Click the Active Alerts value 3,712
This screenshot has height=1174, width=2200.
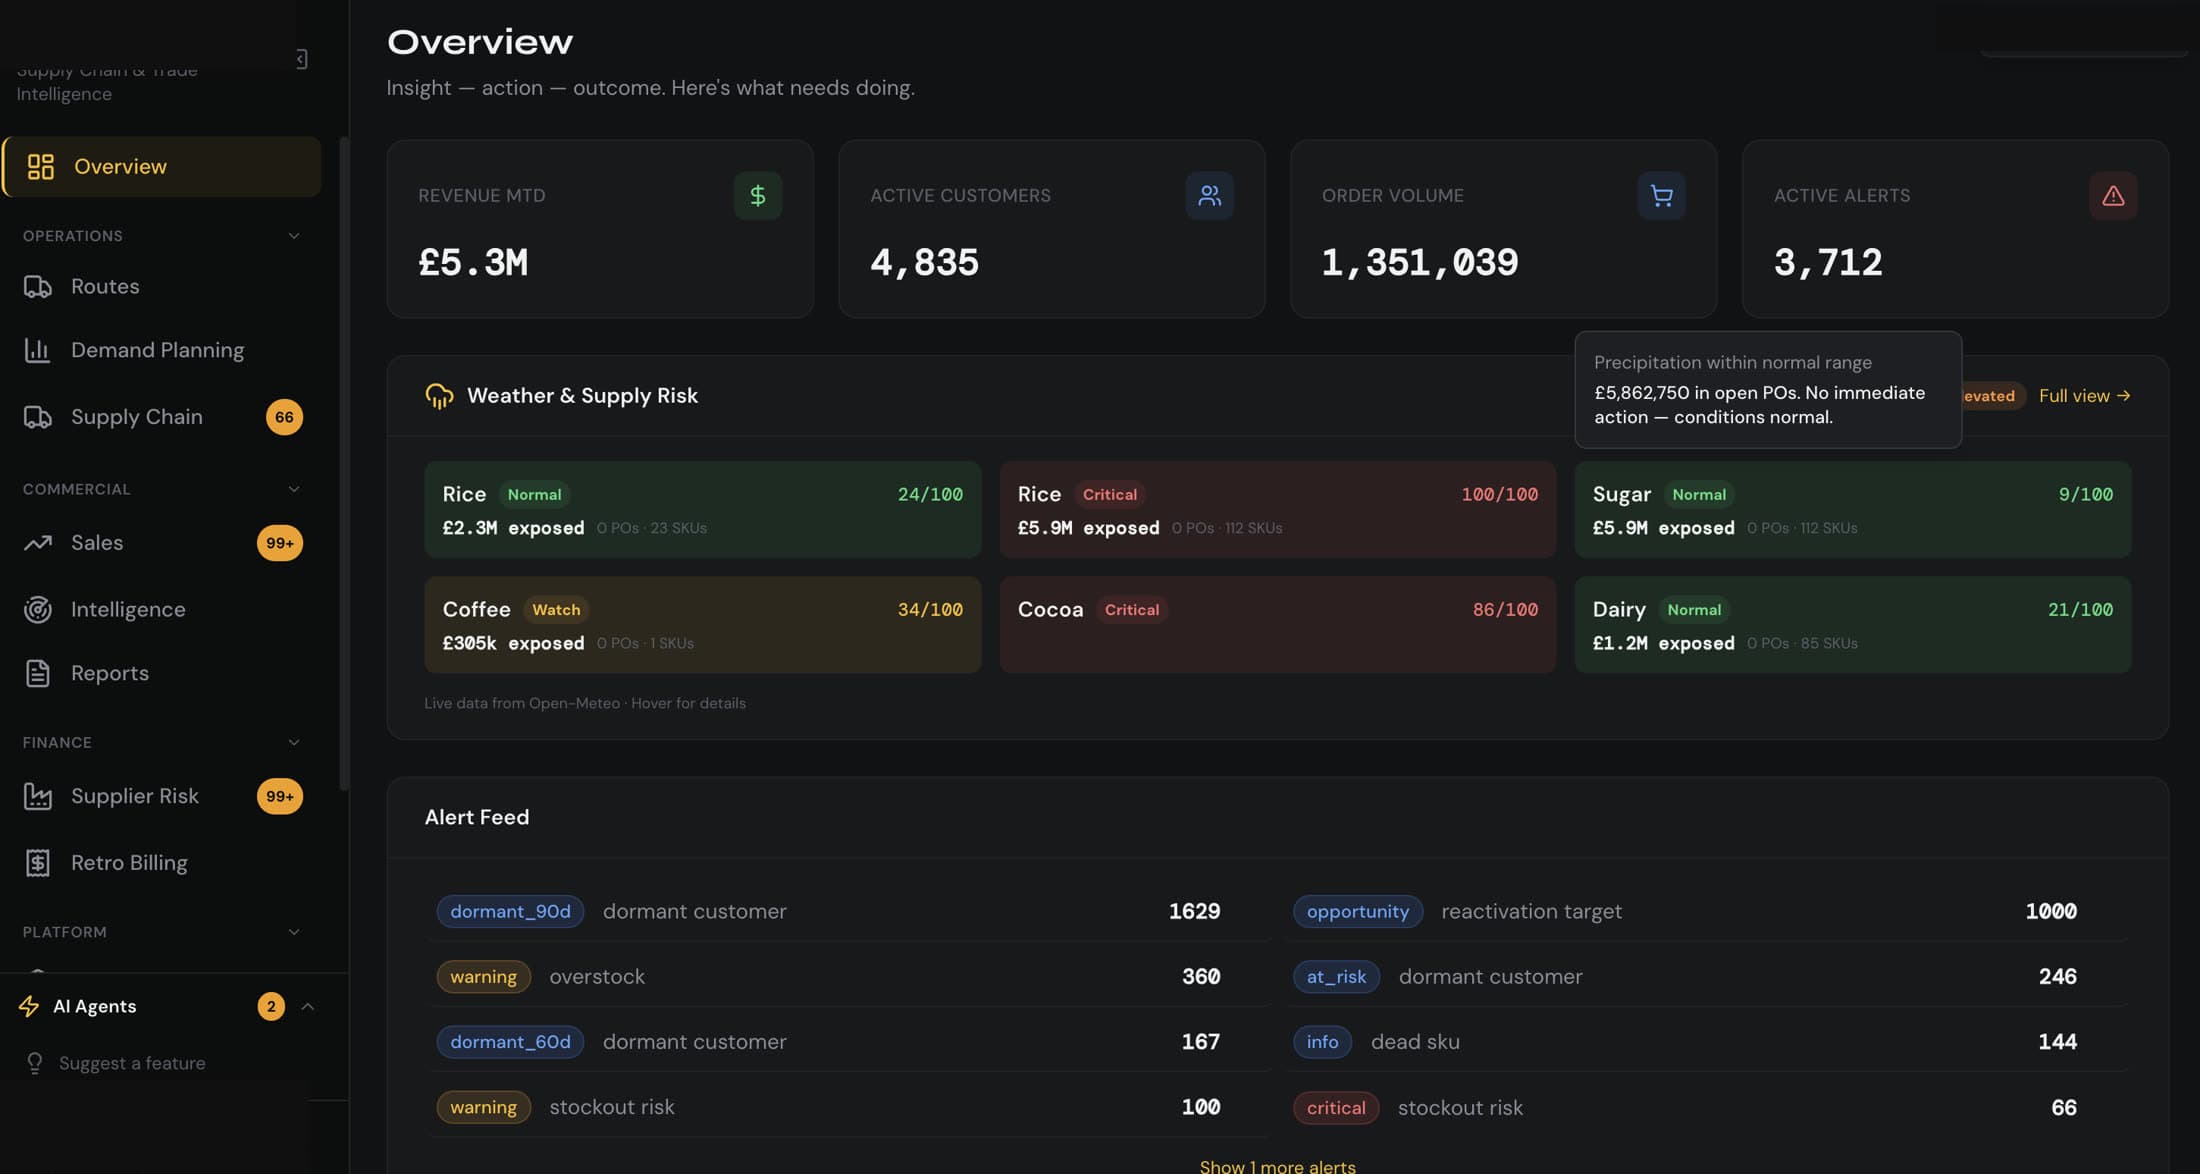1828,262
